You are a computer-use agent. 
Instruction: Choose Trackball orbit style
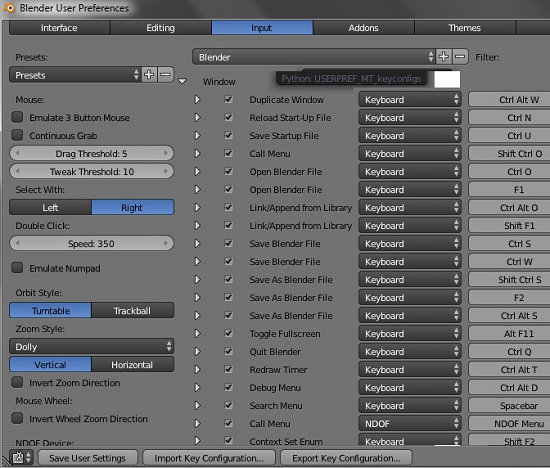click(133, 310)
